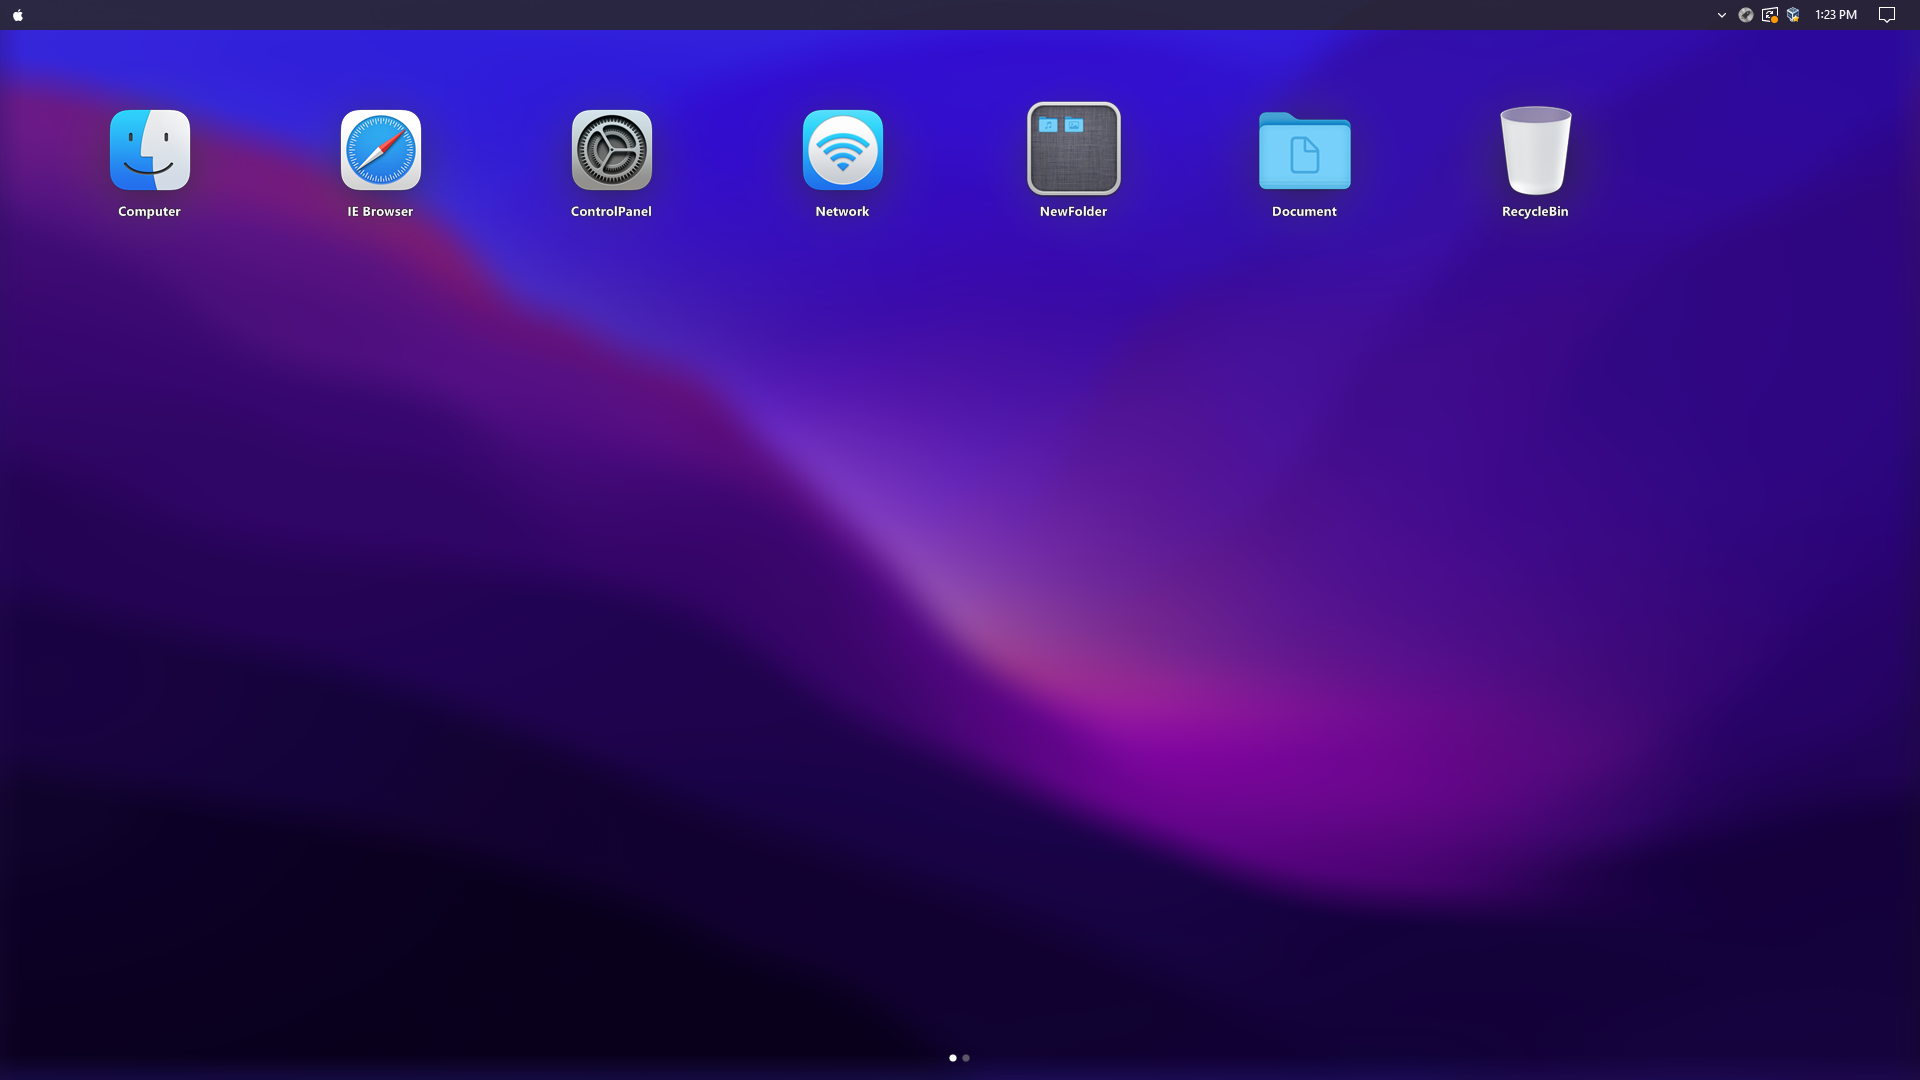Image resolution: width=1920 pixels, height=1080 pixels.
Task: Select the first page indicator dot
Action: coord(953,1058)
